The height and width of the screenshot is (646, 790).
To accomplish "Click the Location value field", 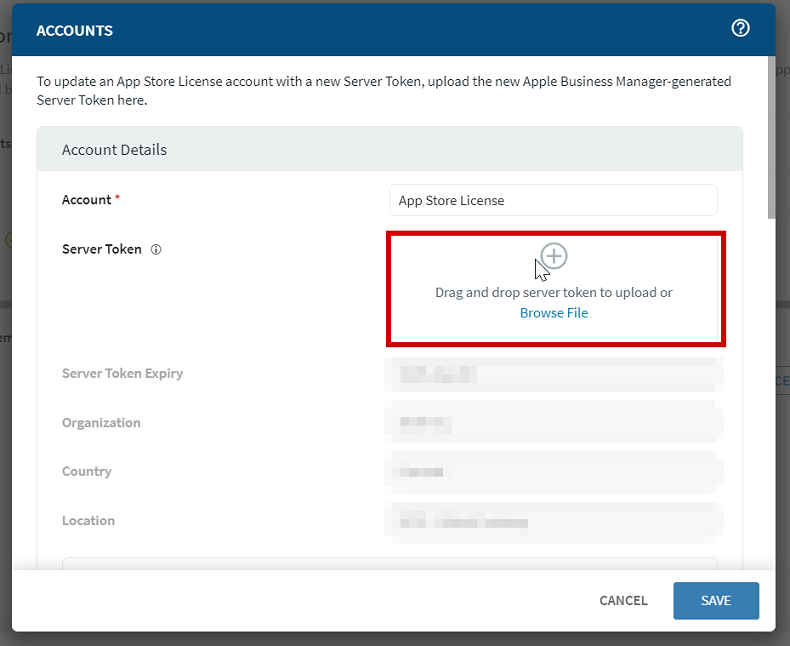I will pos(553,521).
